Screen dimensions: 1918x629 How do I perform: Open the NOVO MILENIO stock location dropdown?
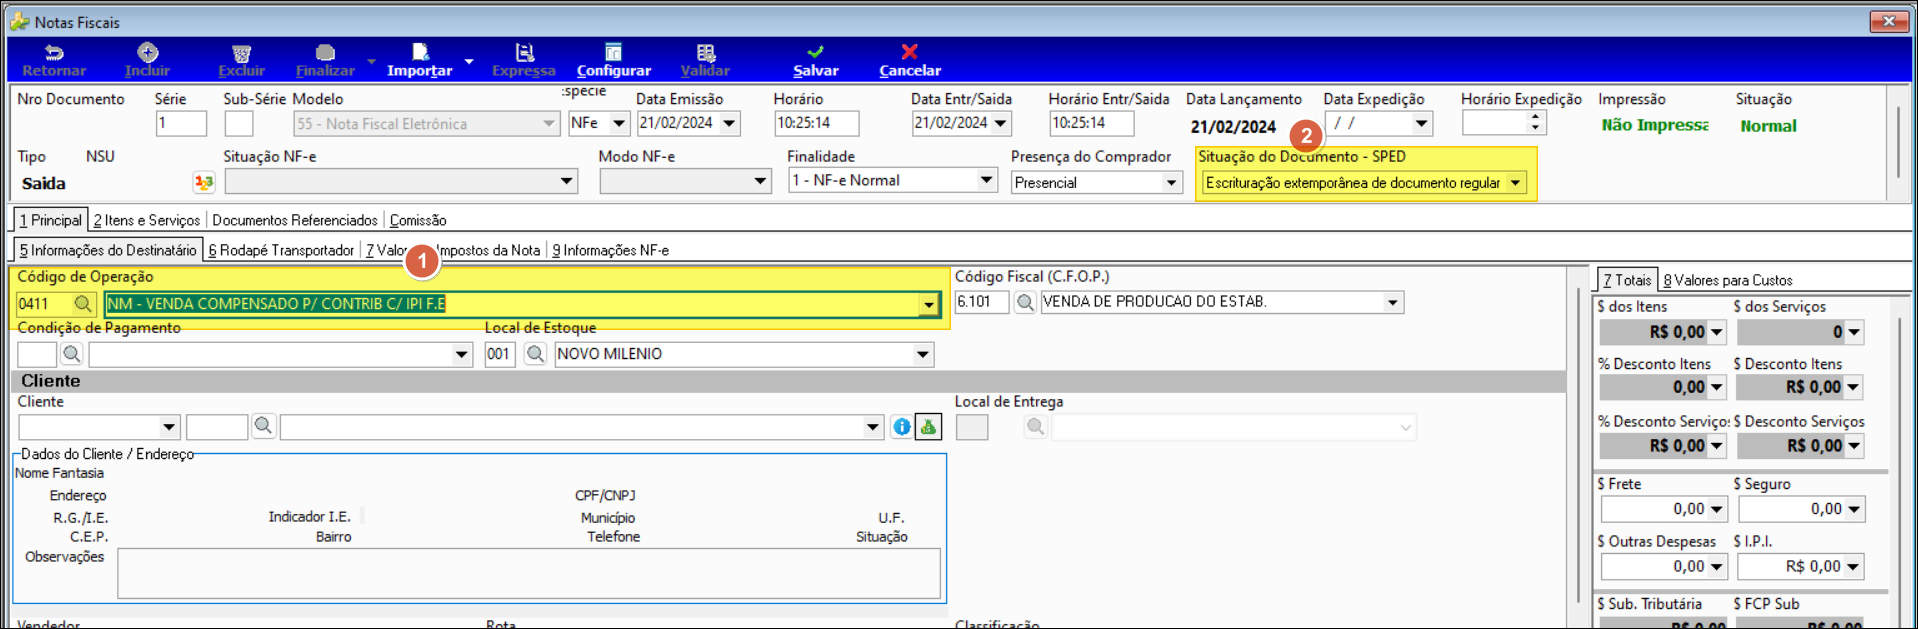923,354
